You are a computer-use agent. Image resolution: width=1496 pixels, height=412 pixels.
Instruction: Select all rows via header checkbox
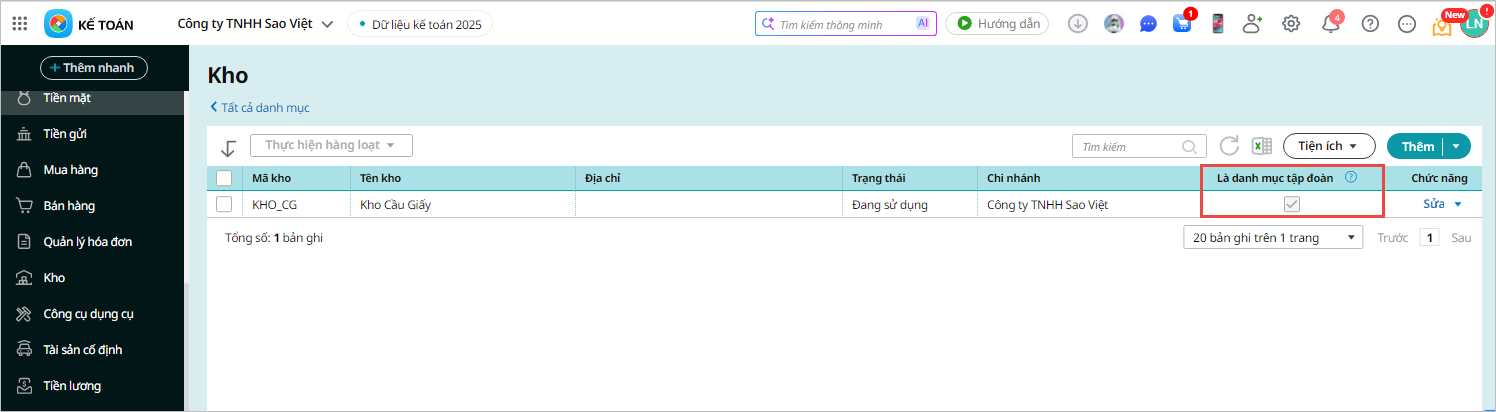click(x=224, y=178)
